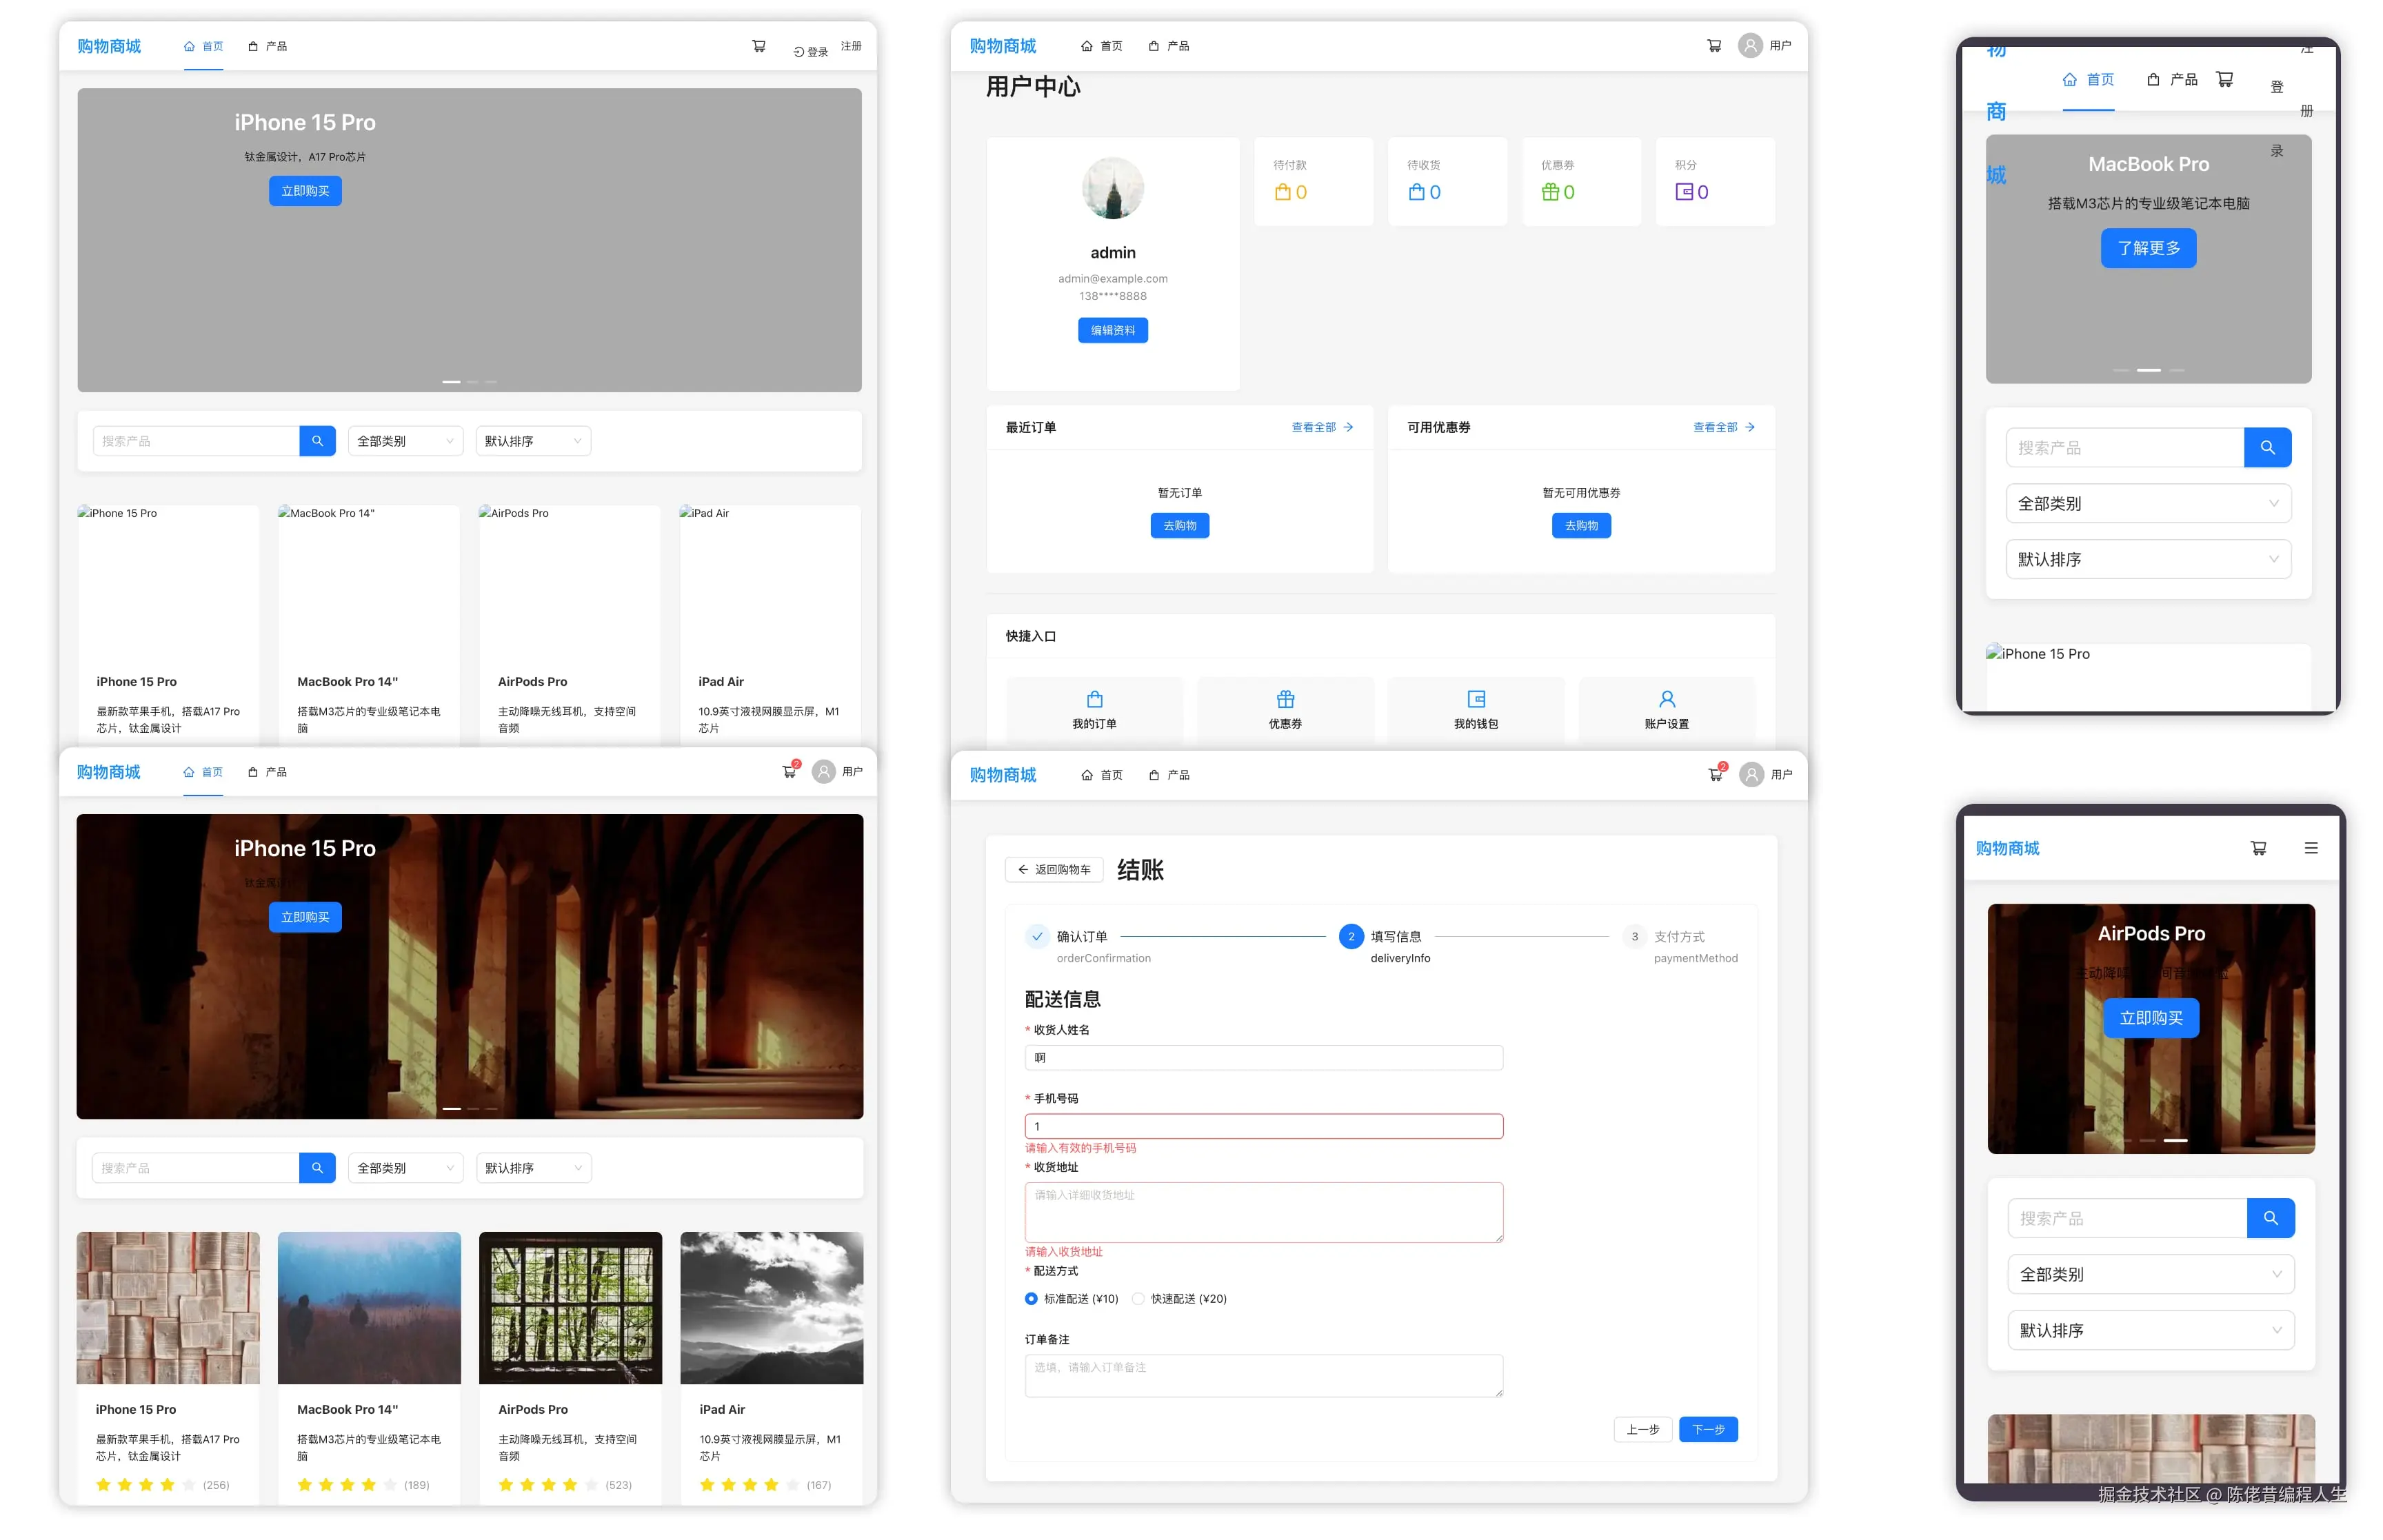
Task: Open 账户设置 user icon in 快捷入口
Action: [x=1666, y=699]
